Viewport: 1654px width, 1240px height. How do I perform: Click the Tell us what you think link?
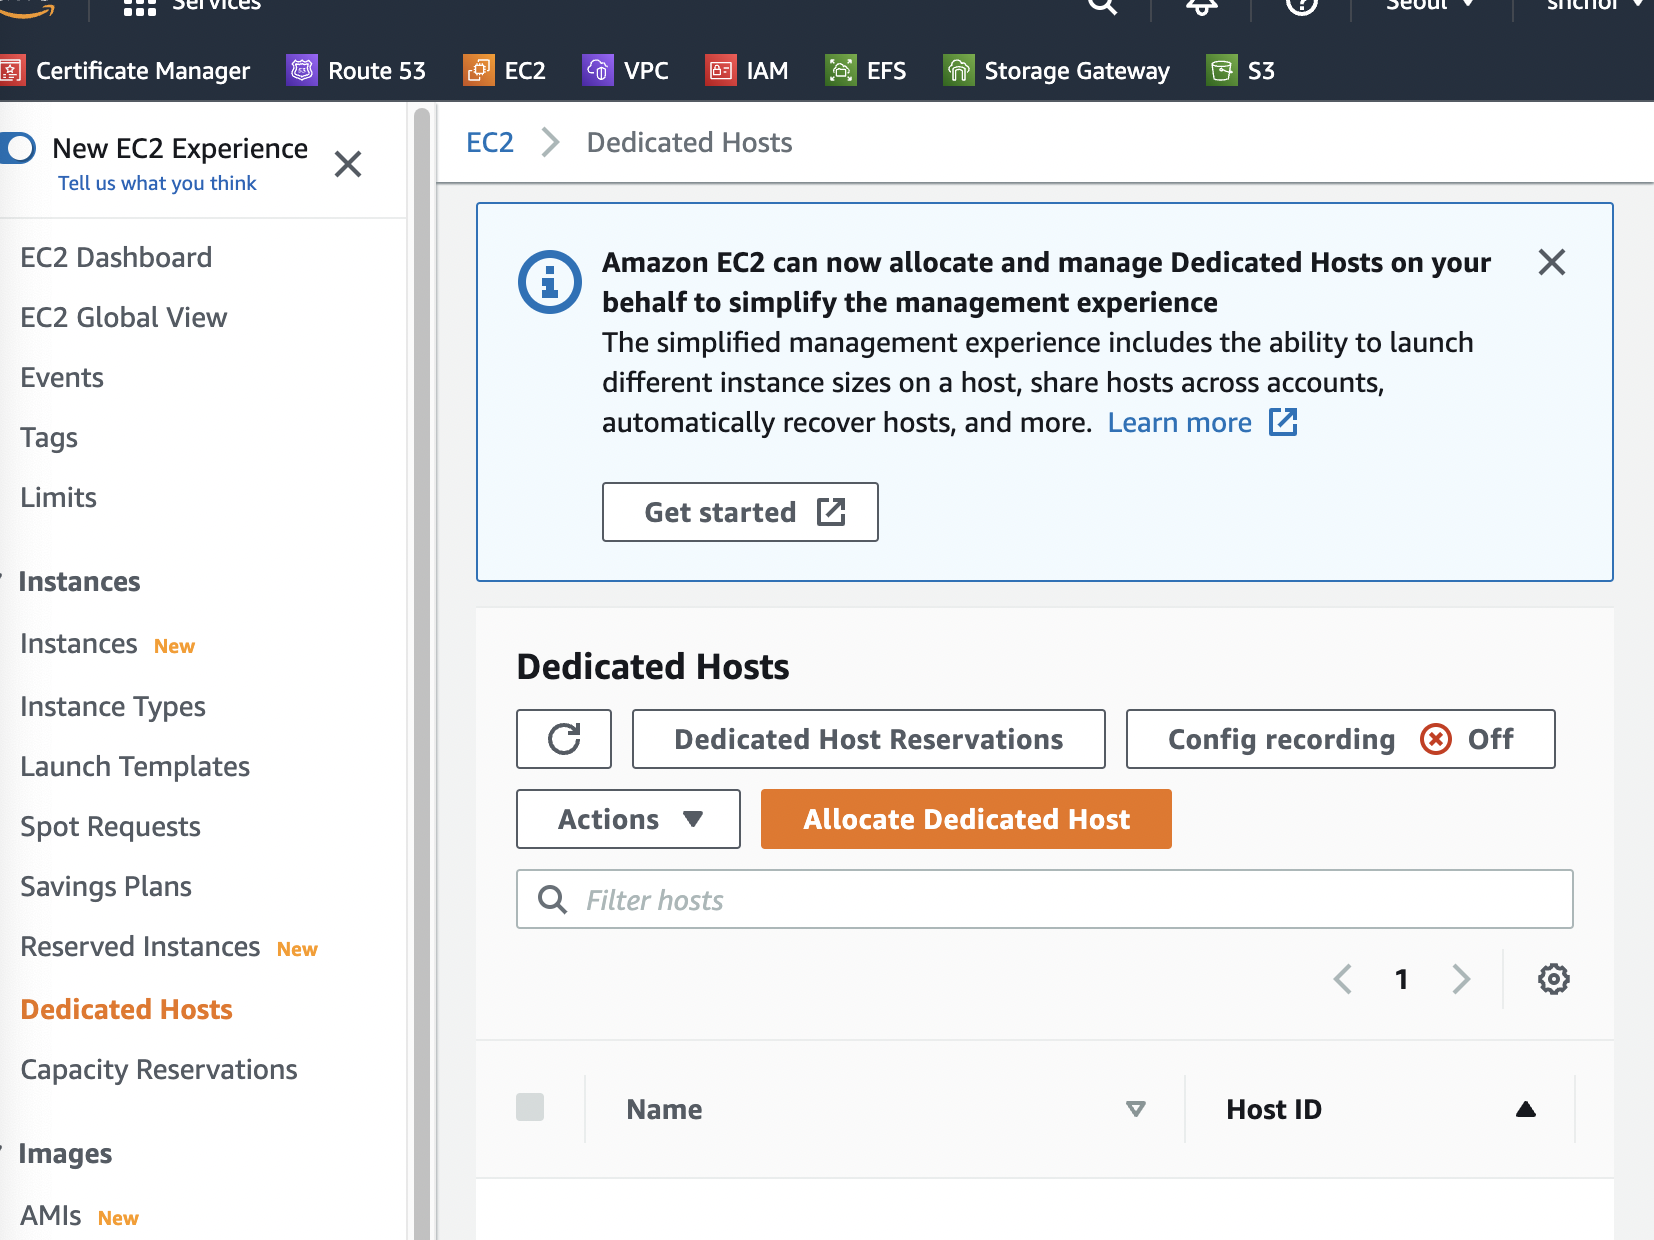157,183
